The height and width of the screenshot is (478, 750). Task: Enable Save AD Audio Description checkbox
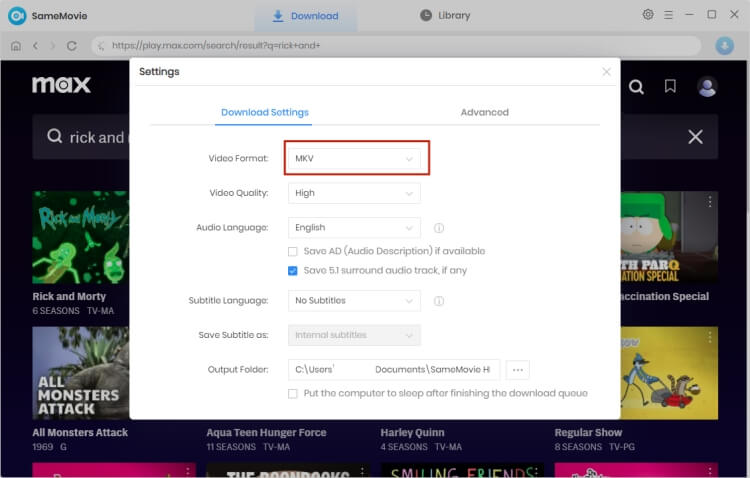click(x=293, y=252)
